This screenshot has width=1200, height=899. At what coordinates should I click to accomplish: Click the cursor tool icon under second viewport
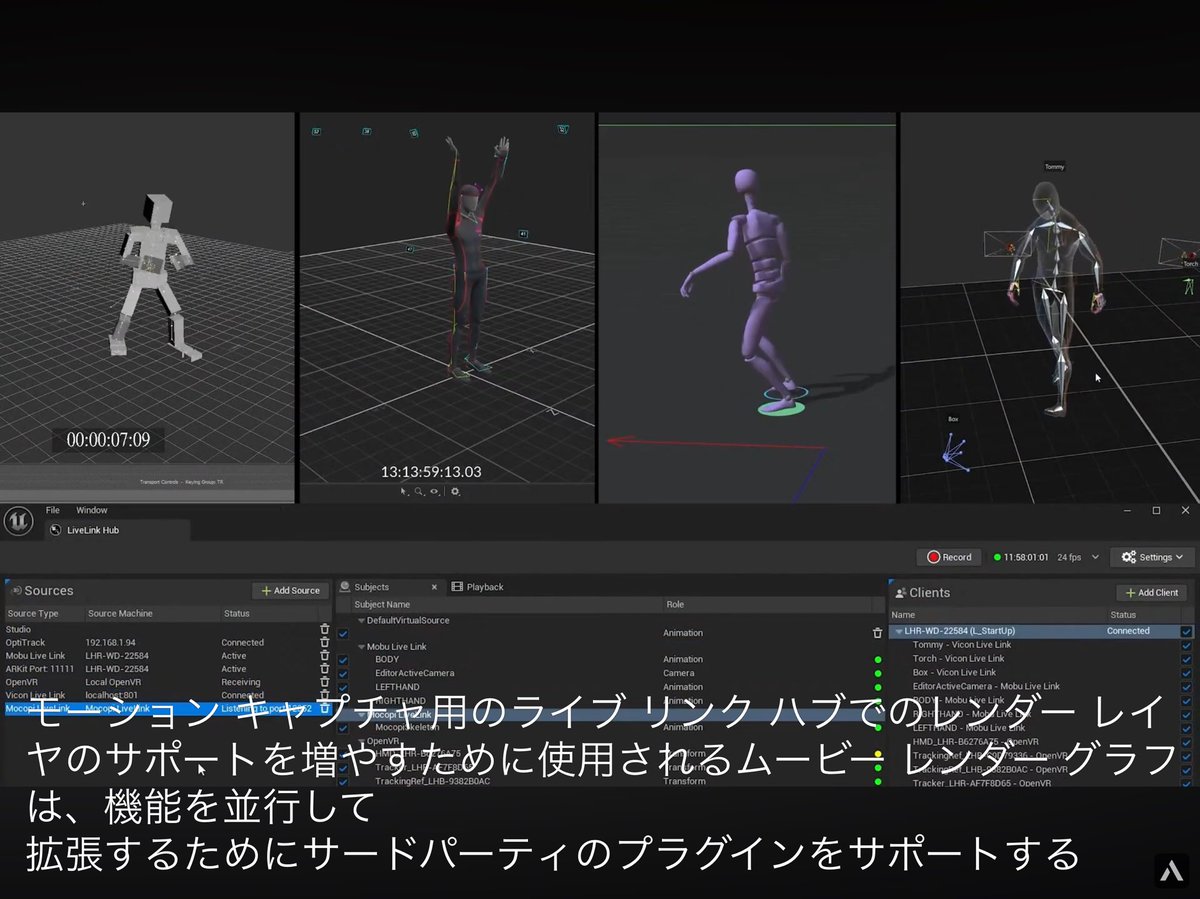tap(404, 491)
